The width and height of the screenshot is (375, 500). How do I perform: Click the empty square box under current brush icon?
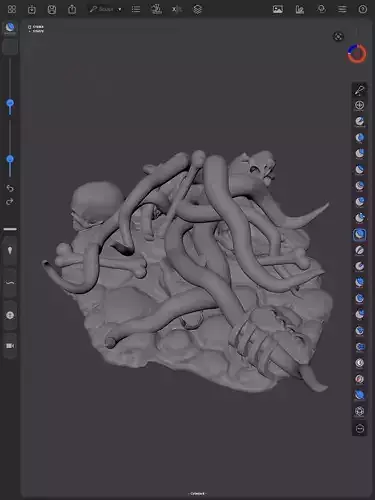[10, 47]
